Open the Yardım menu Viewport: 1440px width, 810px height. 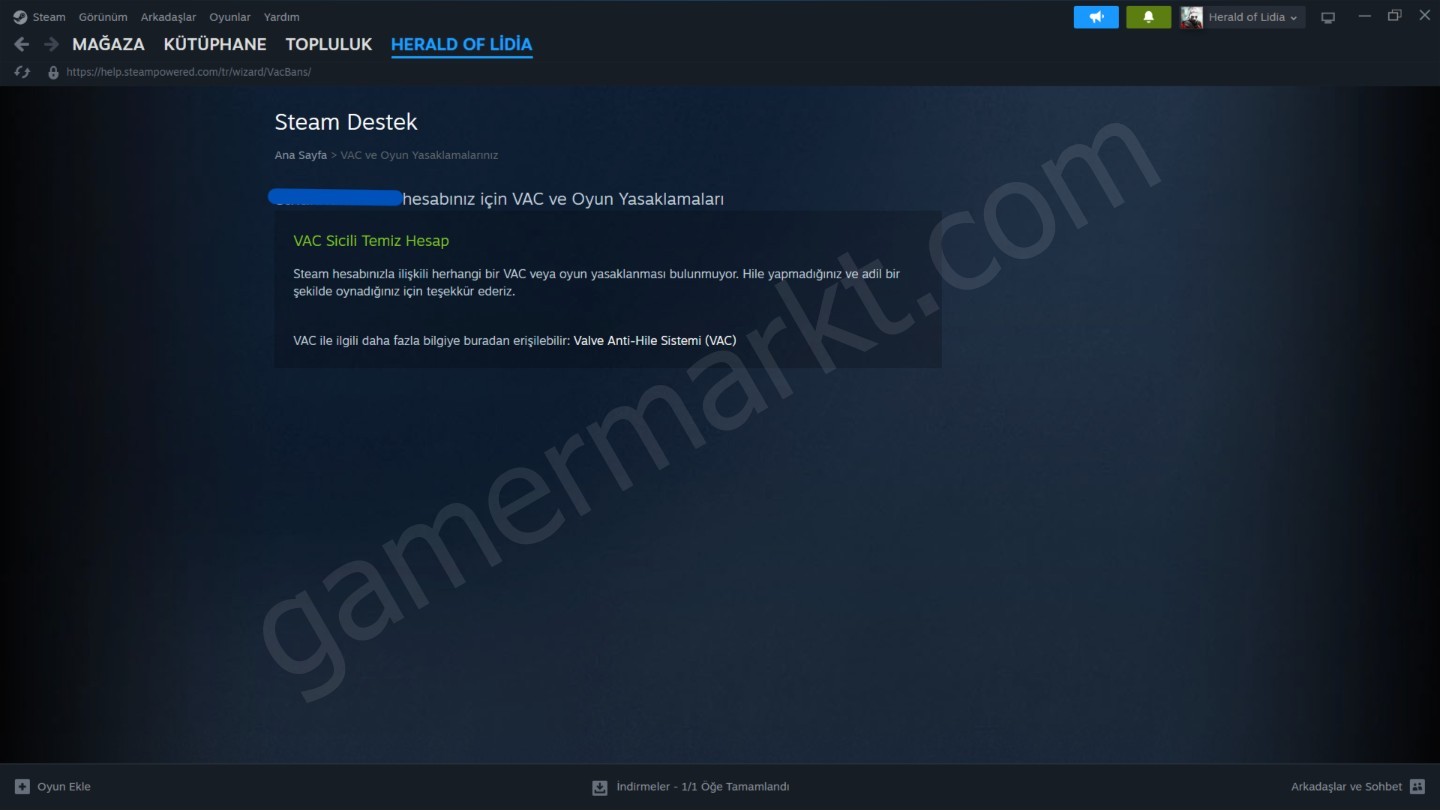coord(281,17)
